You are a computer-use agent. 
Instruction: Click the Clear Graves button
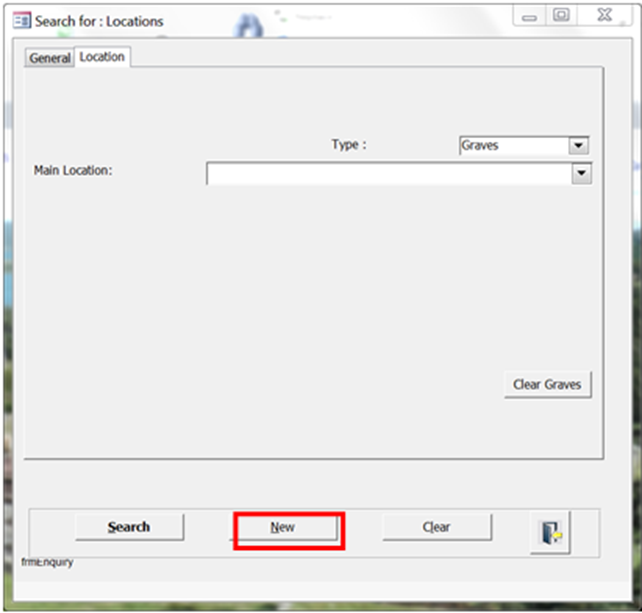coord(547,385)
